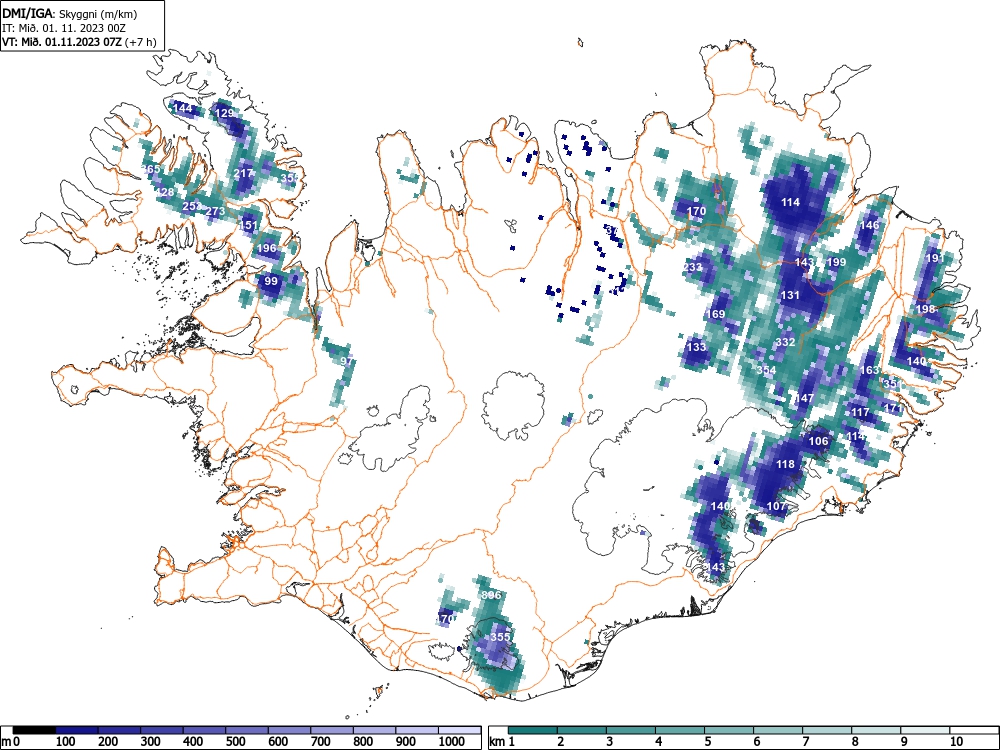
Task: Click the lightest swatch between 9 and 10 km
Action: click(x=925, y=730)
